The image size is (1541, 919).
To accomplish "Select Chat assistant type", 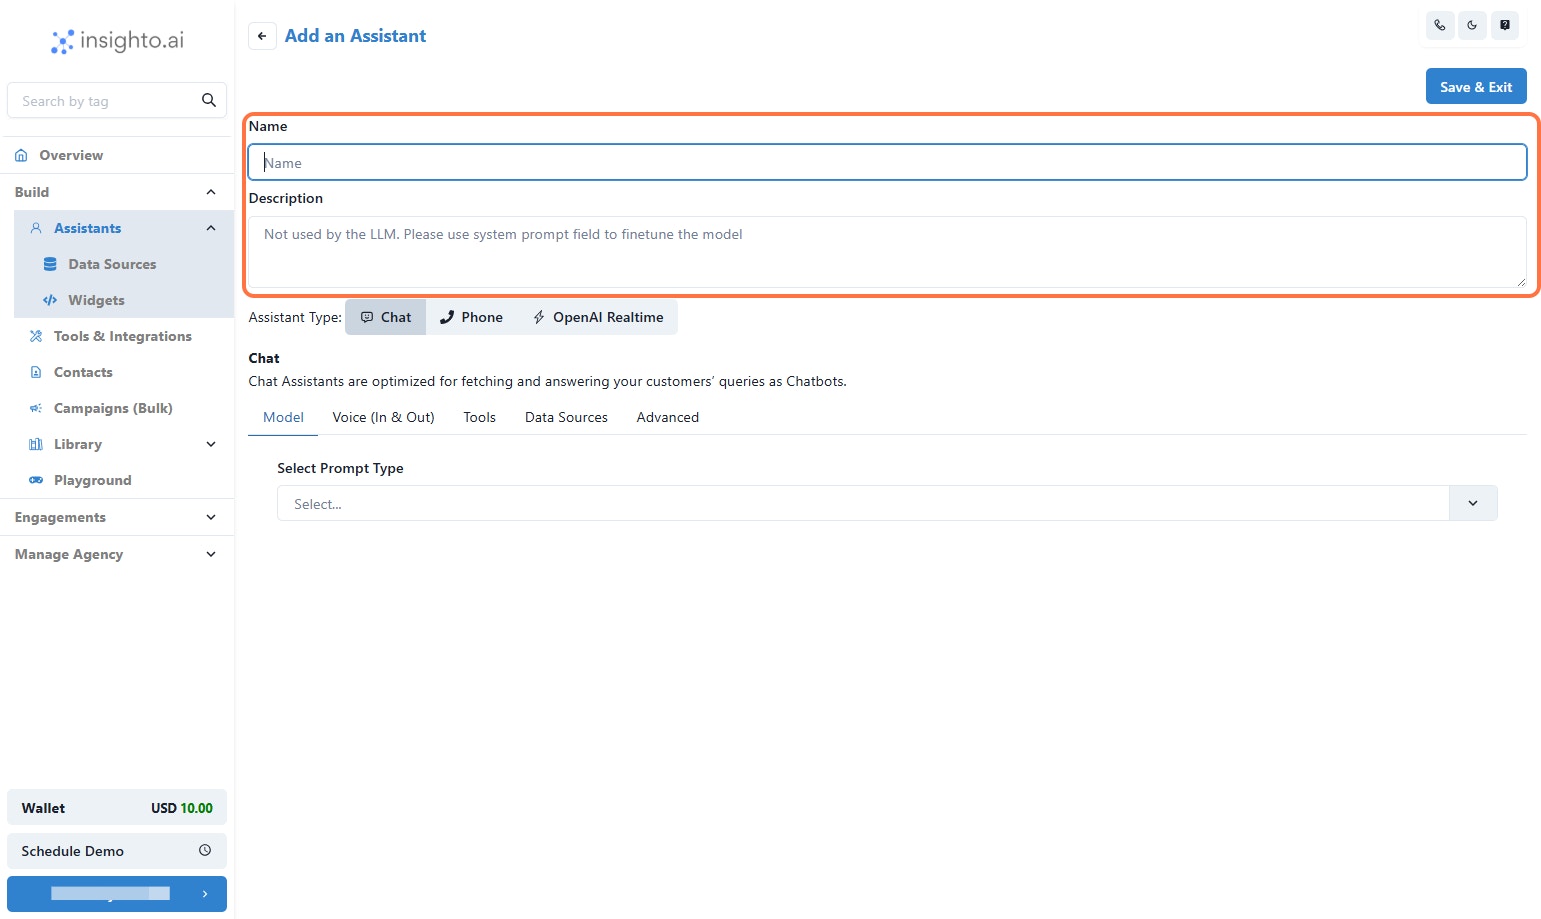I will click(386, 317).
